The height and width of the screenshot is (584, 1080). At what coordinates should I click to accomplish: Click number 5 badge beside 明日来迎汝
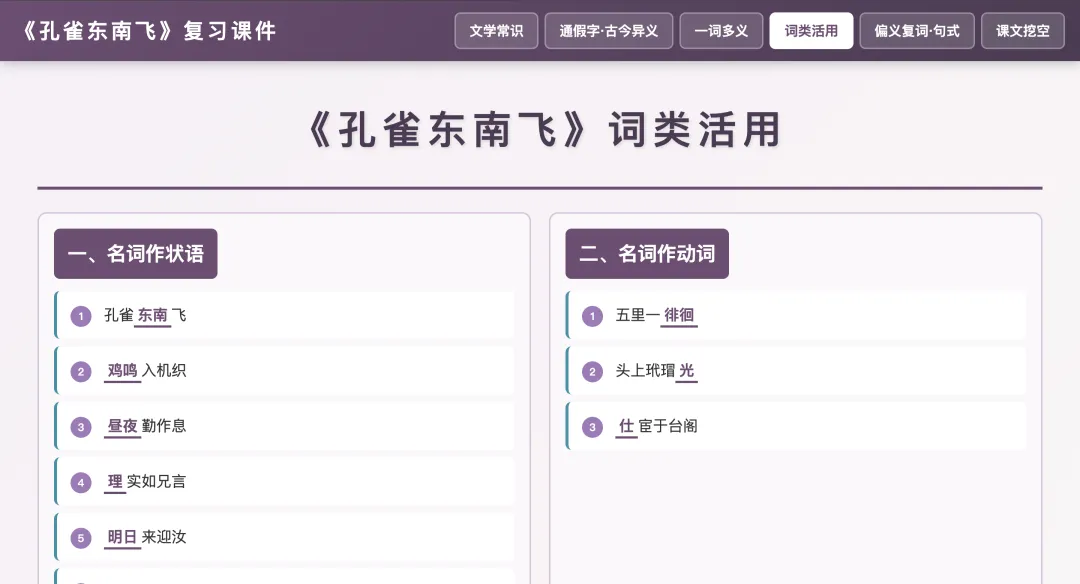click(81, 538)
